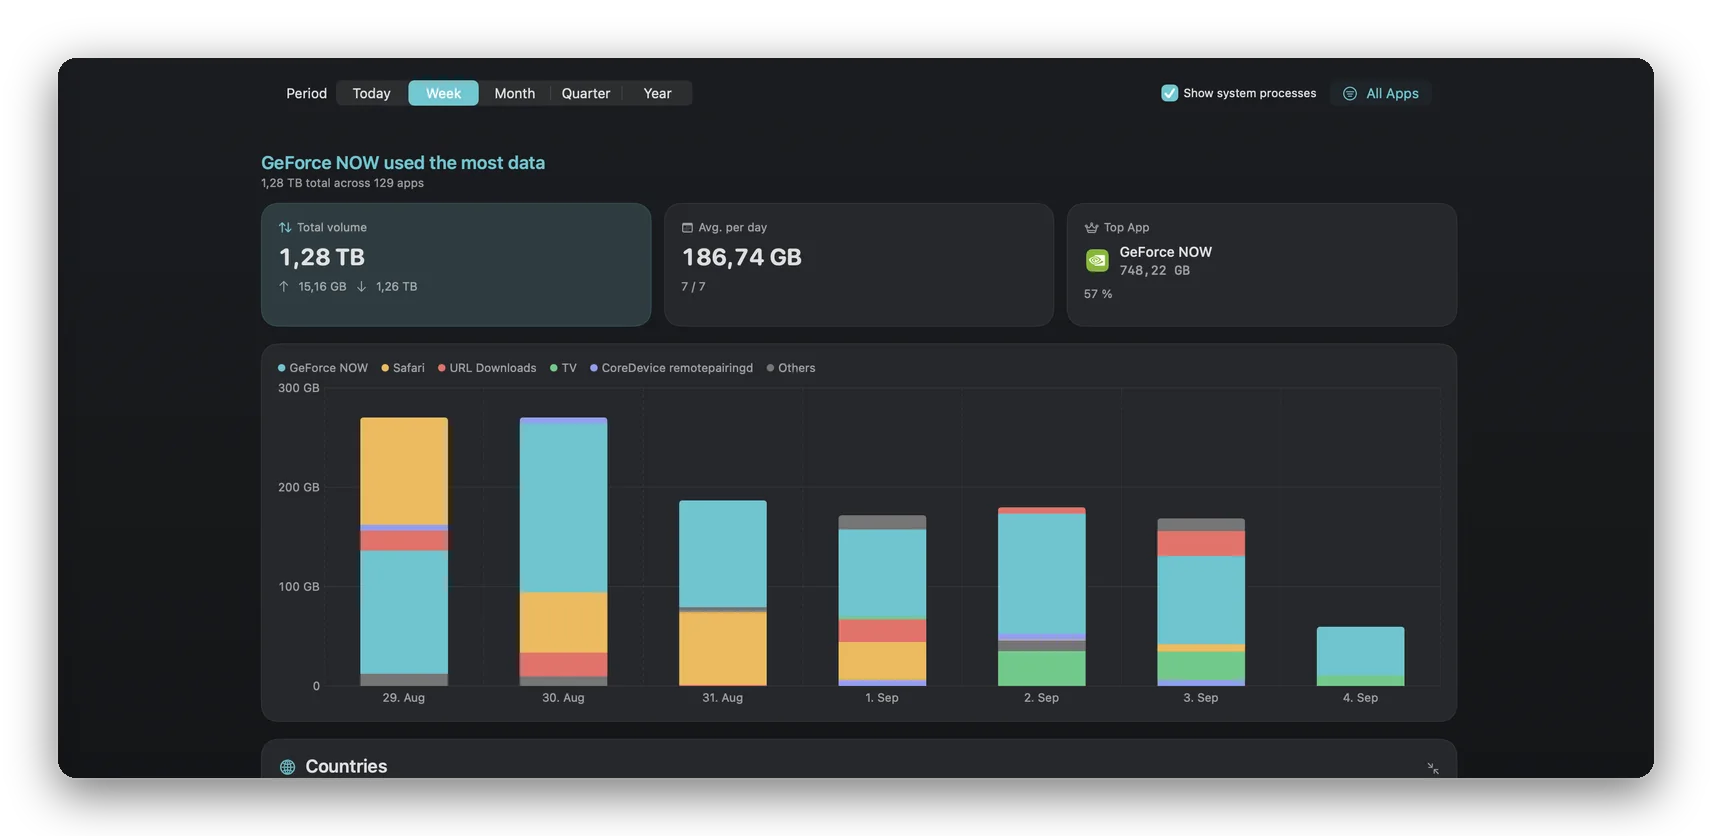This screenshot has height=836, width=1712.
Task: Click the Total volume arrows icon
Action: coord(285,227)
